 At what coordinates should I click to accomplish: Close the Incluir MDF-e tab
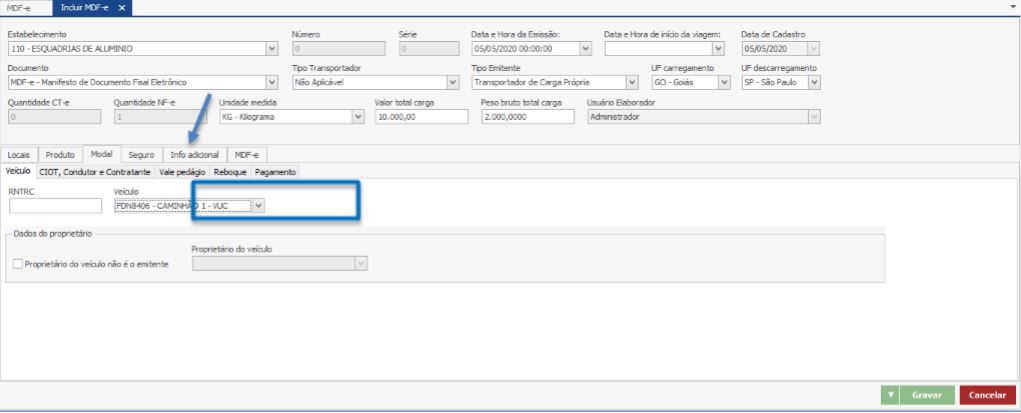(x=122, y=8)
